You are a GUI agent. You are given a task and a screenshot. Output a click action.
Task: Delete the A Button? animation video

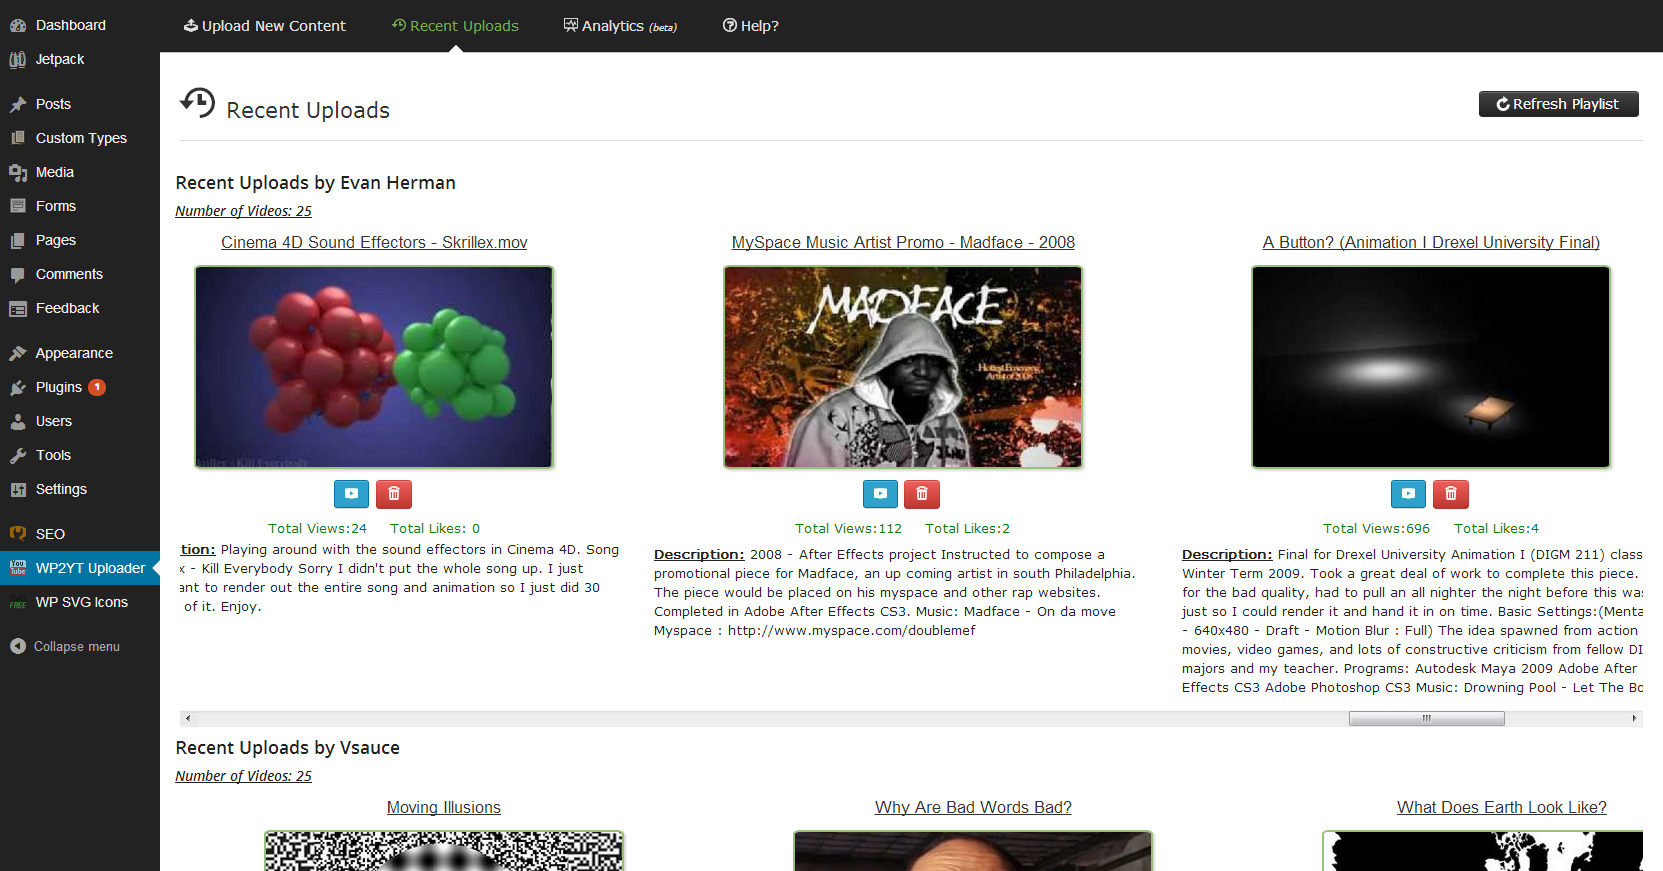tap(1451, 494)
